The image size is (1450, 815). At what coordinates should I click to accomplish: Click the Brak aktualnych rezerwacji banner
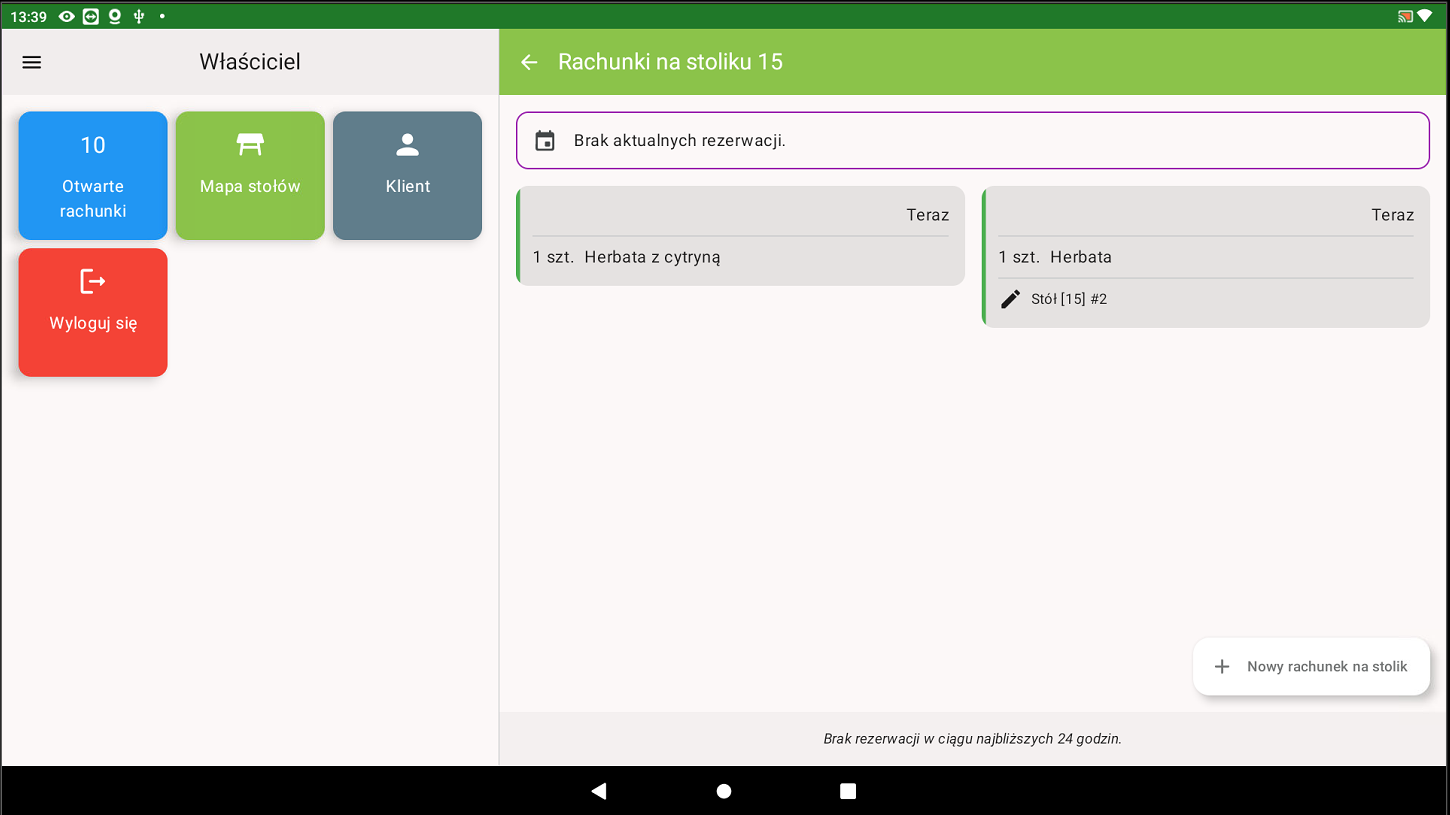click(x=972, y=141)
